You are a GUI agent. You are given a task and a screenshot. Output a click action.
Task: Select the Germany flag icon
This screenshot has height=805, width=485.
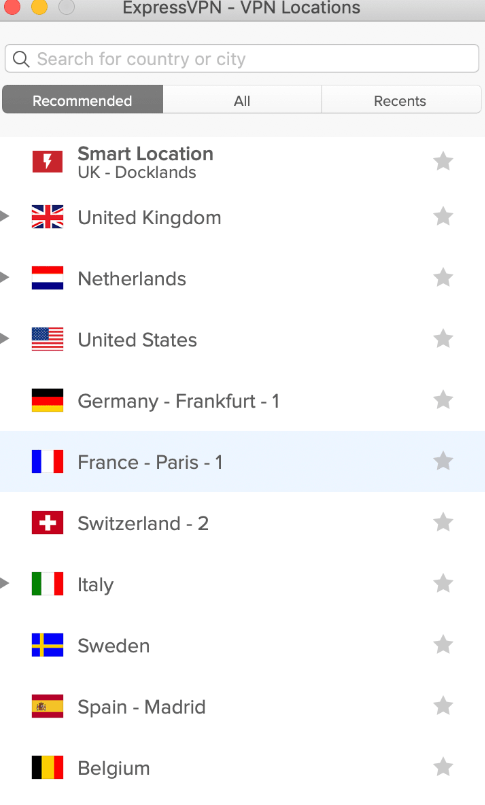pos(47,400)
